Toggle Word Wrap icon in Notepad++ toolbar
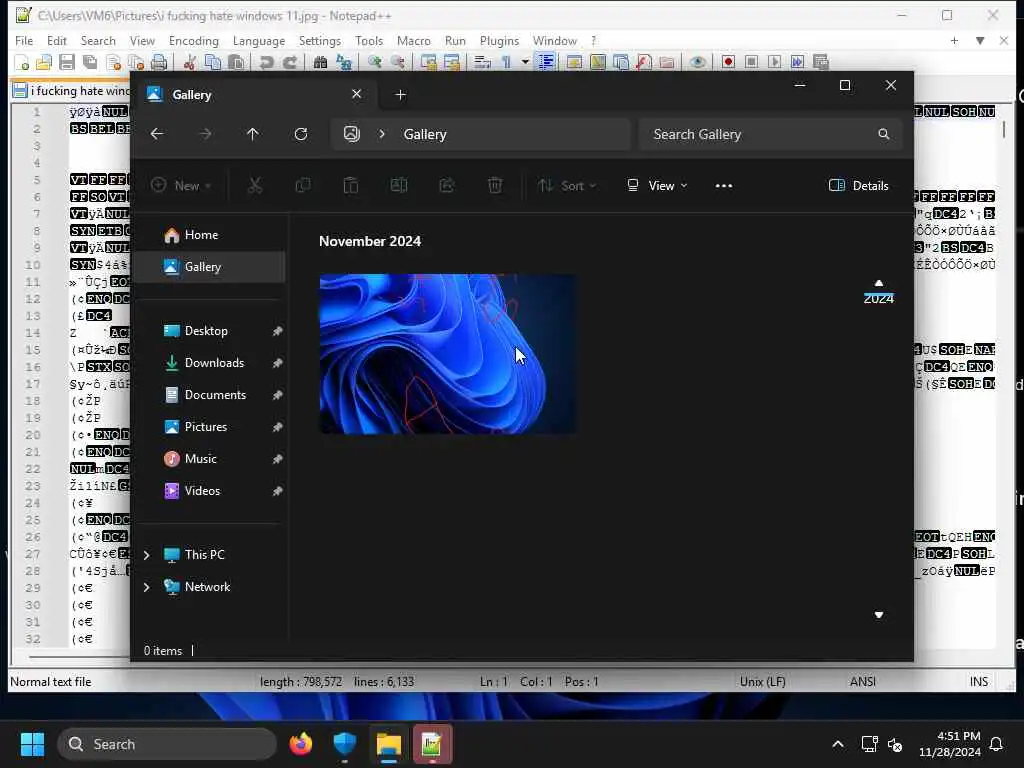The height and width of the screenshot is (768, 1024). tap(482, 62)
